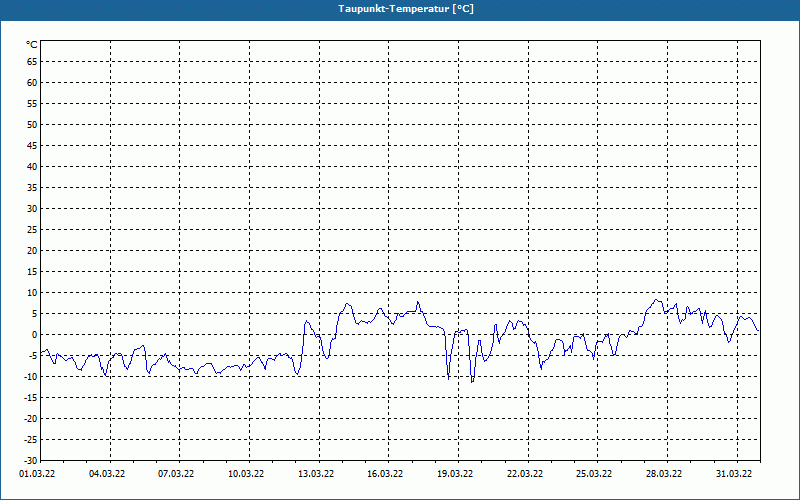Select the 22.03.22 date label
This screenshot has height=500, width=800.
tap(525, 474)
